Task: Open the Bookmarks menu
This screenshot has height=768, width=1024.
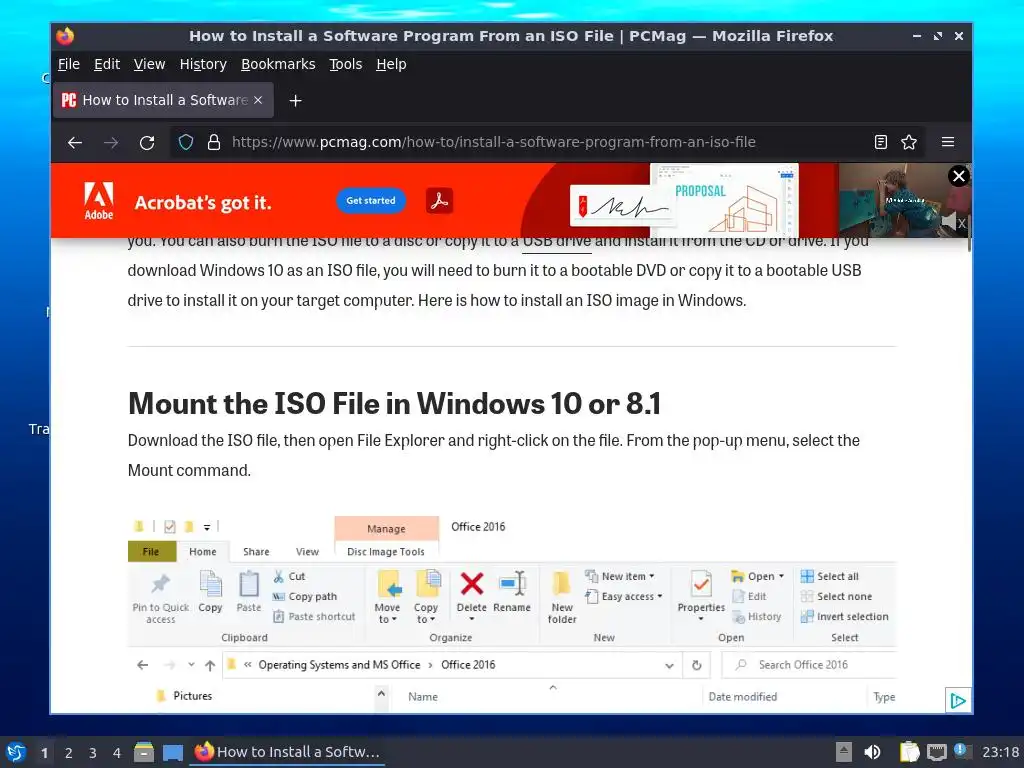Action: [278, 64]
